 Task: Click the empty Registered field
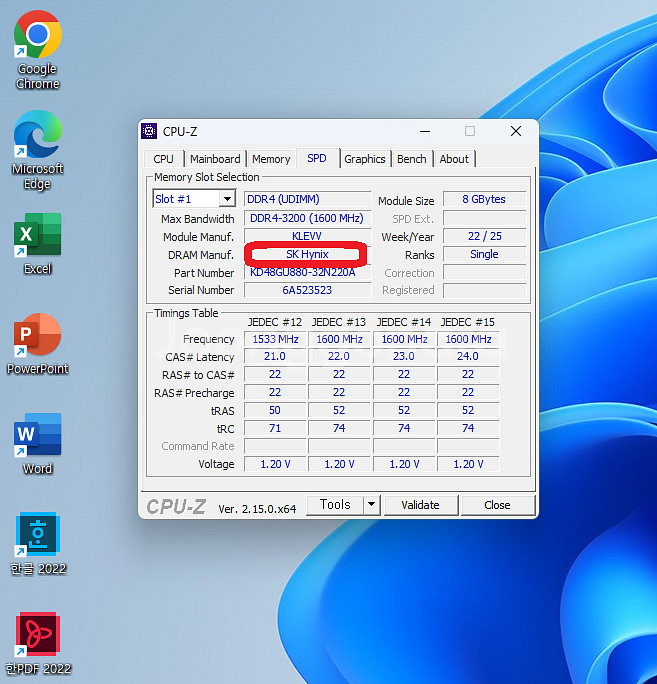coord(484,290)
